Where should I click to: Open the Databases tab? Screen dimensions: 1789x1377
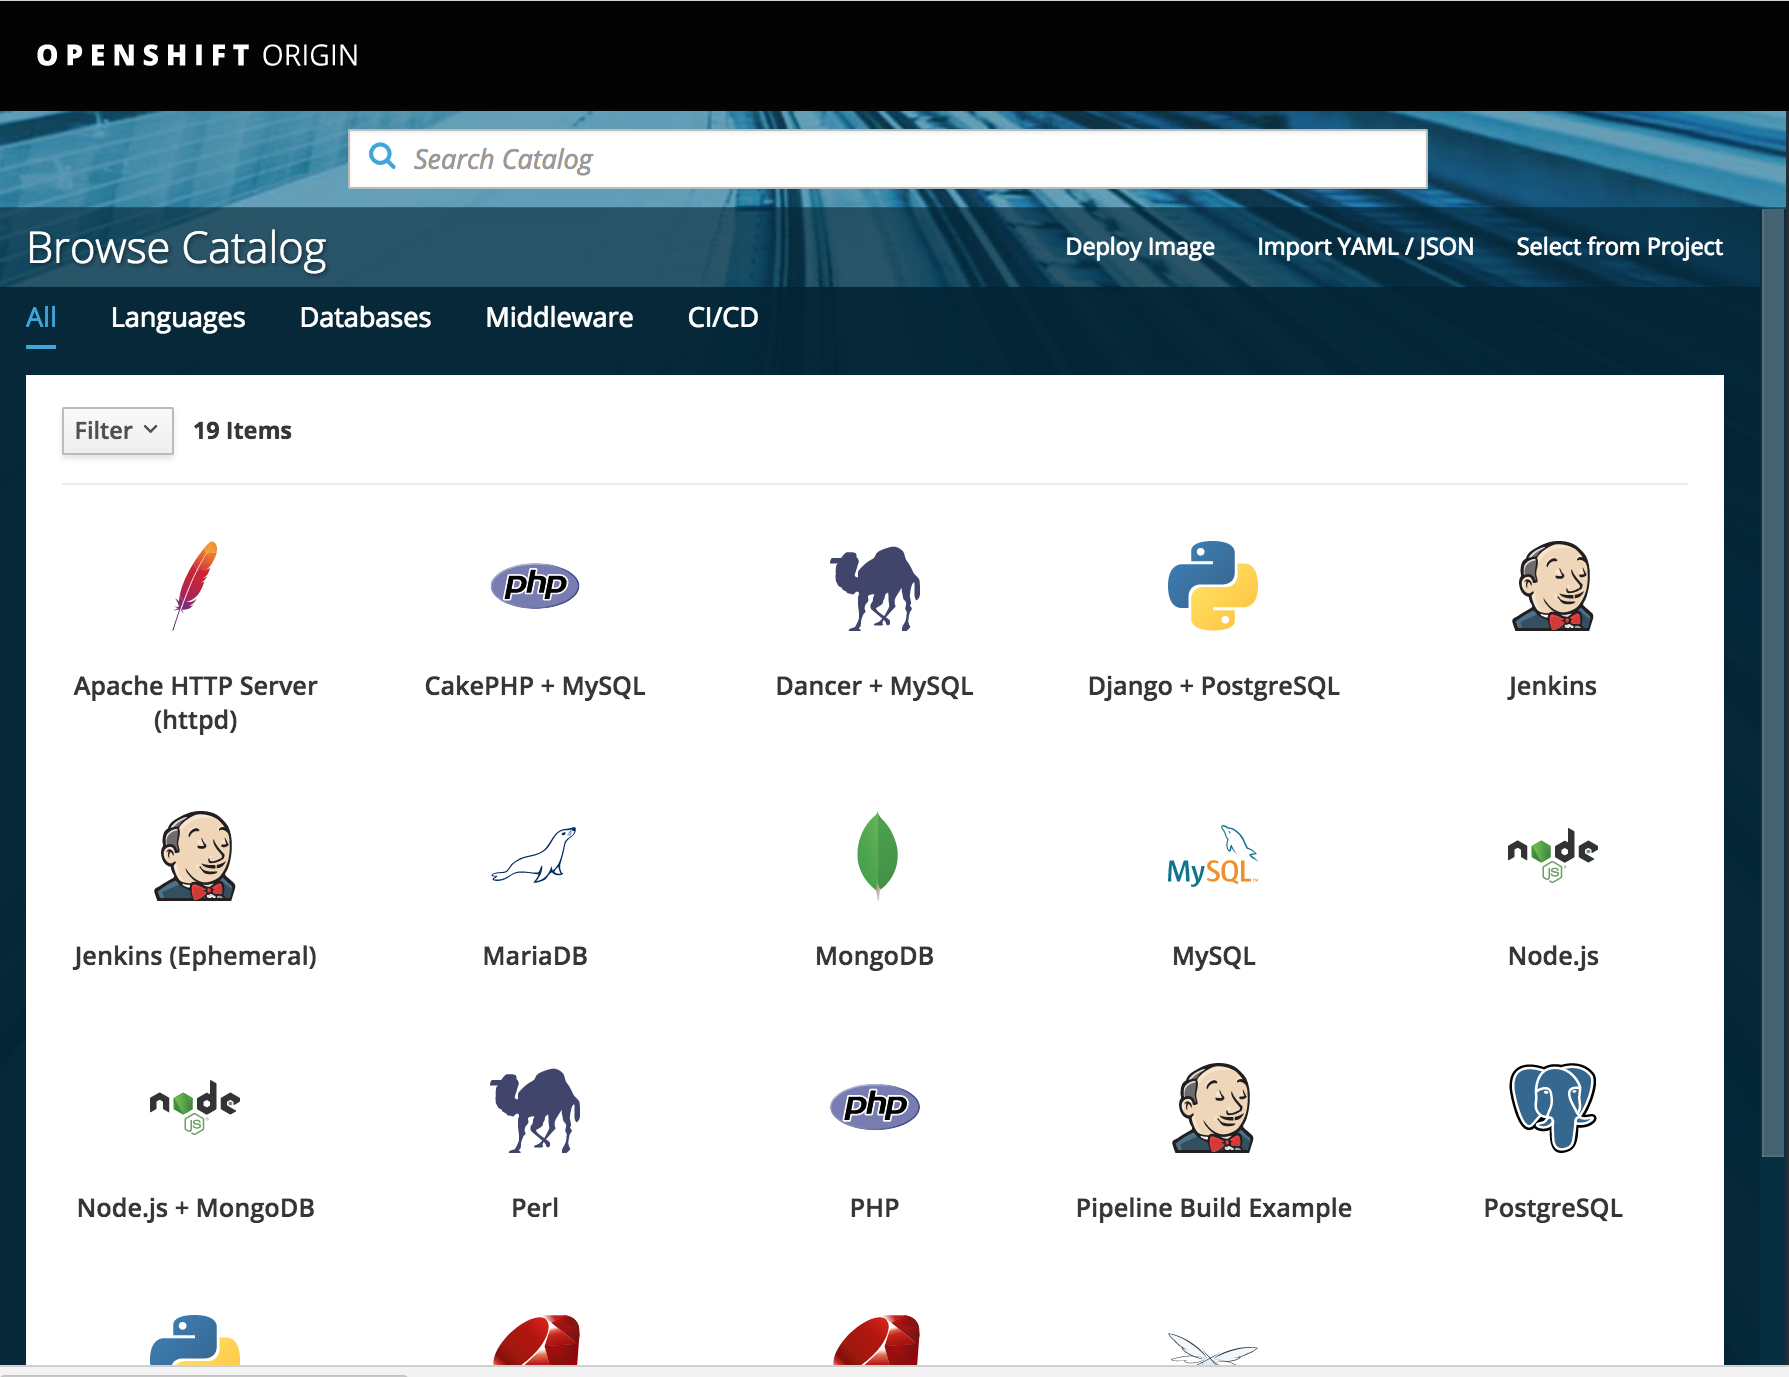pyautogui.click(x=365, y=318)
